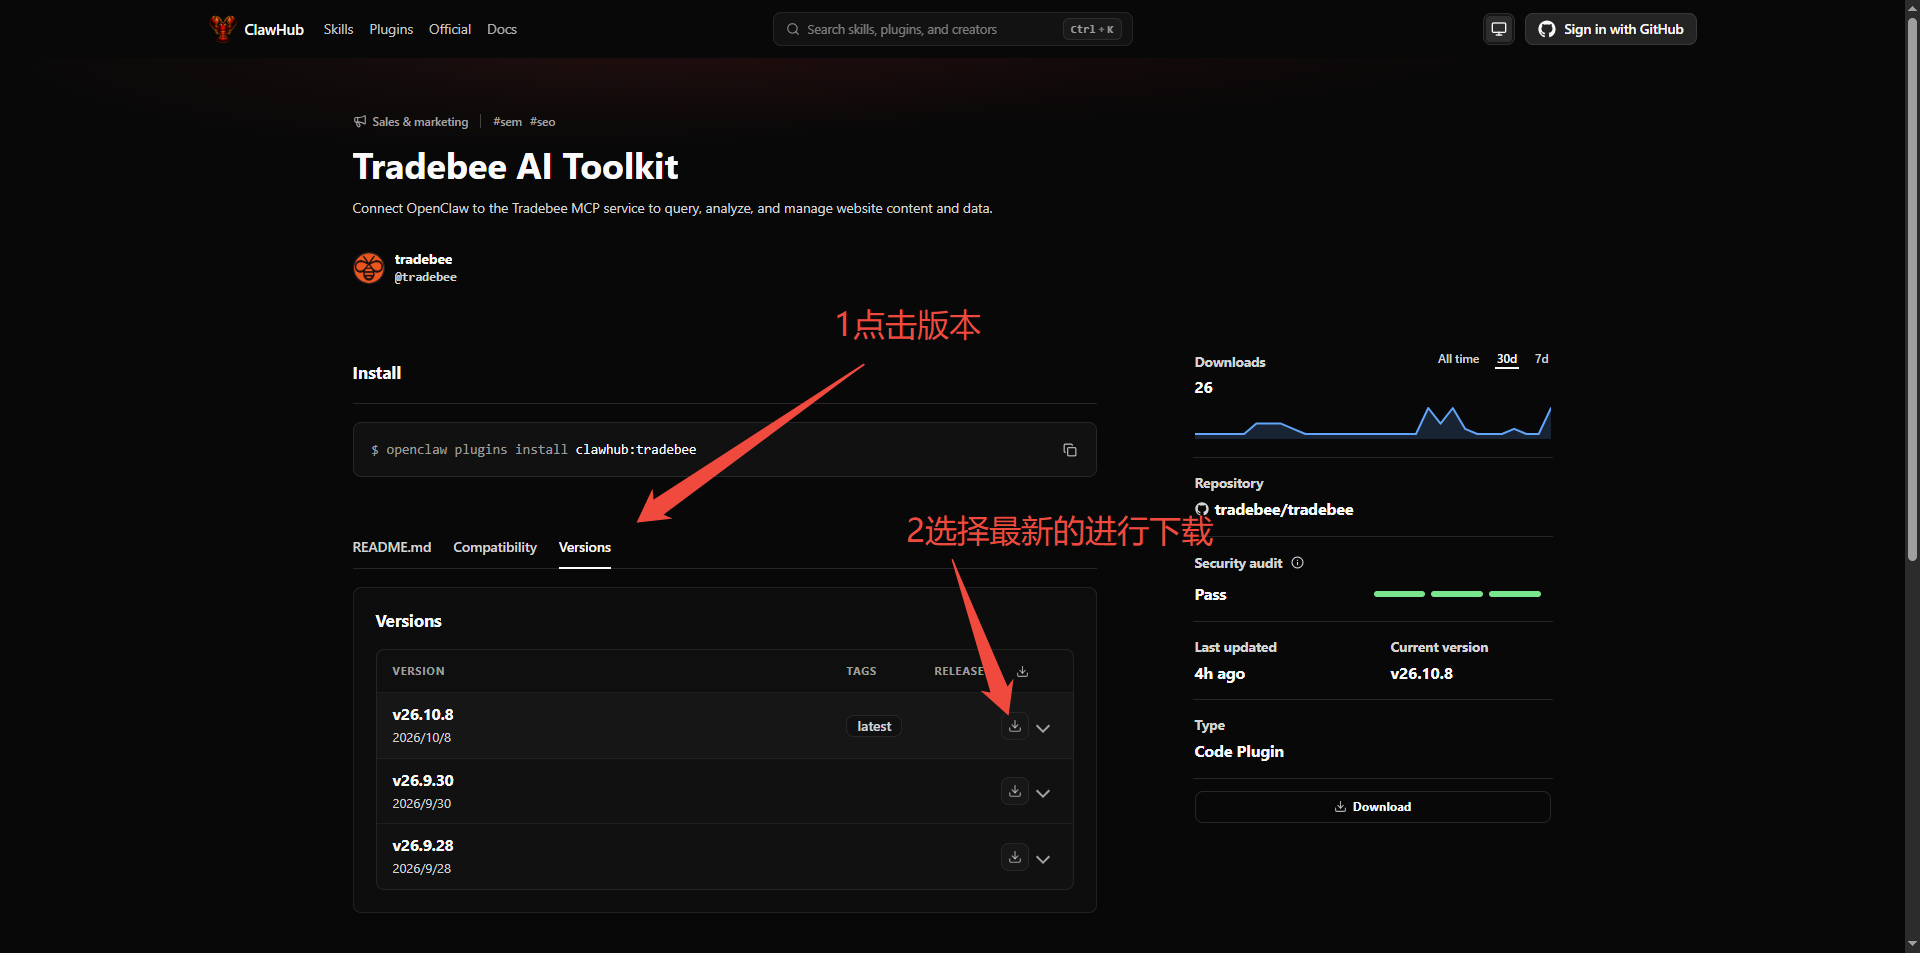Show All time downloads
The width and height of the screenshot is (1920, 953).
(x=1458, y=359)
